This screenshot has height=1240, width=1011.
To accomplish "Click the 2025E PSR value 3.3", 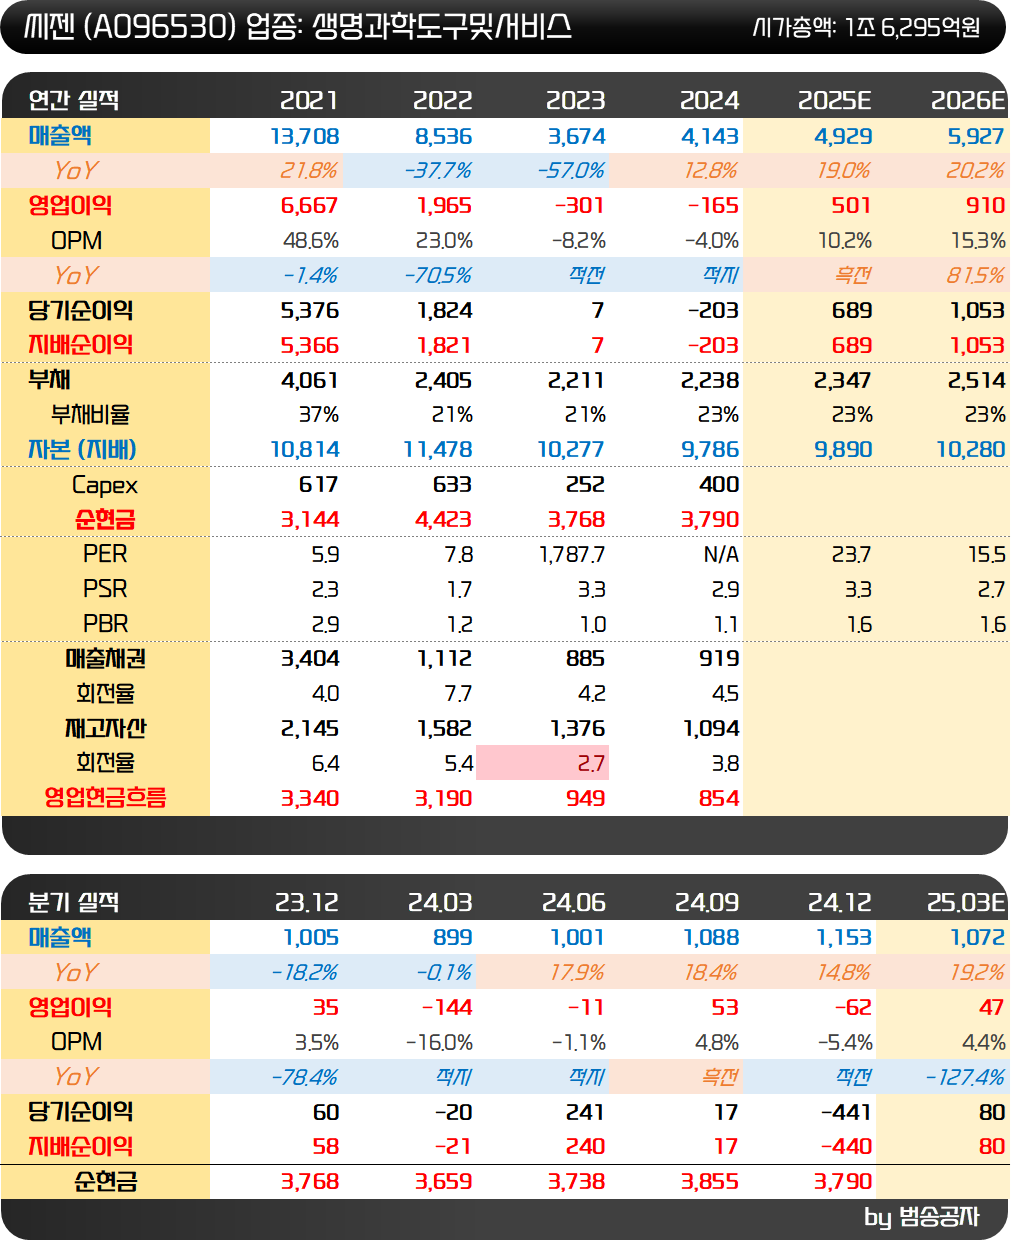I will click(860, 589).
